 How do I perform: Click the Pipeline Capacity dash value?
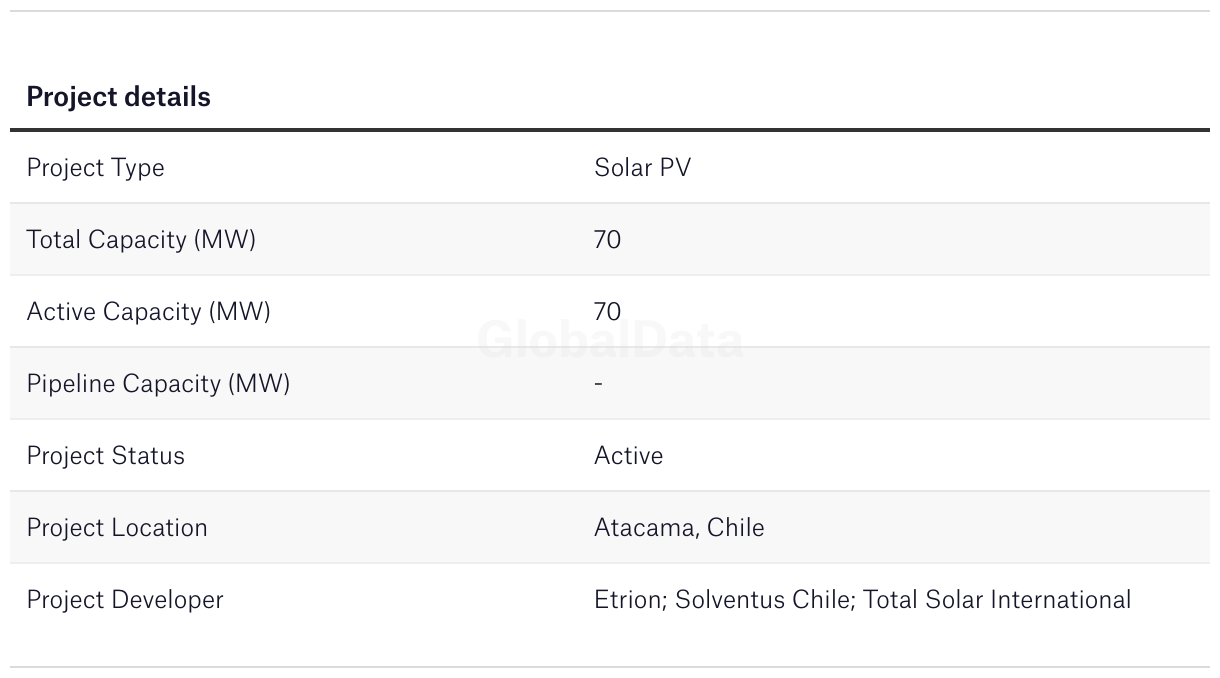click(x=598, y=384)
